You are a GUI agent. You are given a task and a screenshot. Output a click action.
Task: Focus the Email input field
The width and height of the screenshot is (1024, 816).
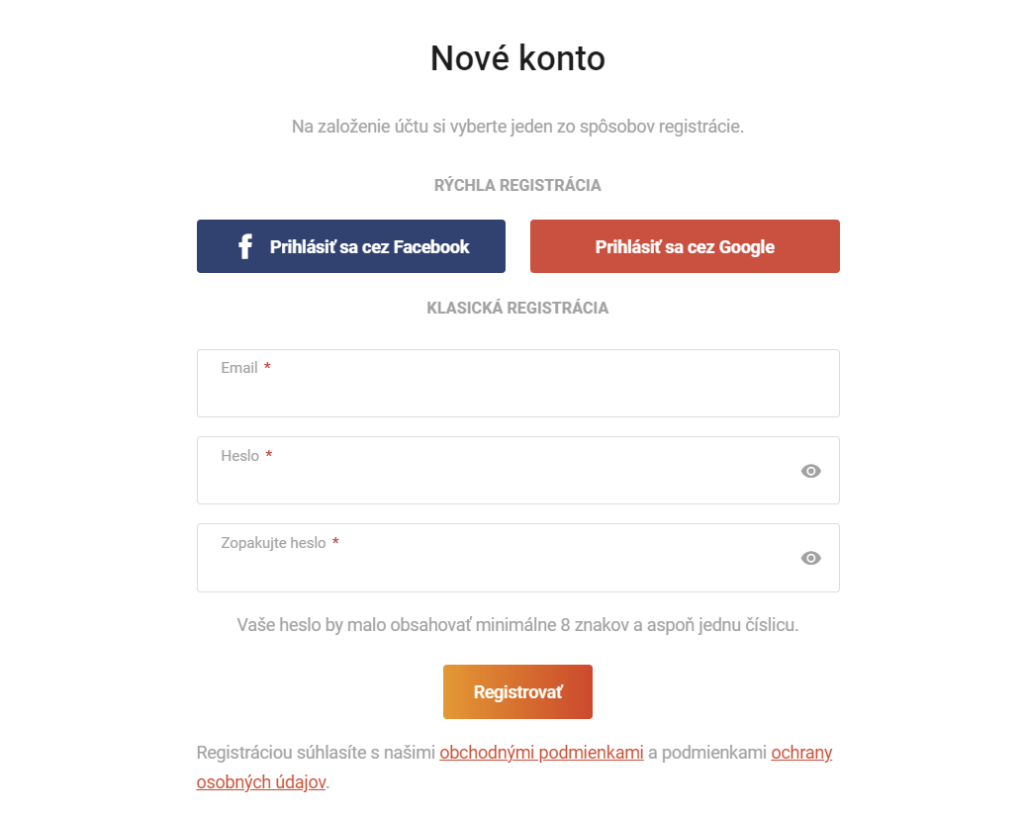click(518, 383)
